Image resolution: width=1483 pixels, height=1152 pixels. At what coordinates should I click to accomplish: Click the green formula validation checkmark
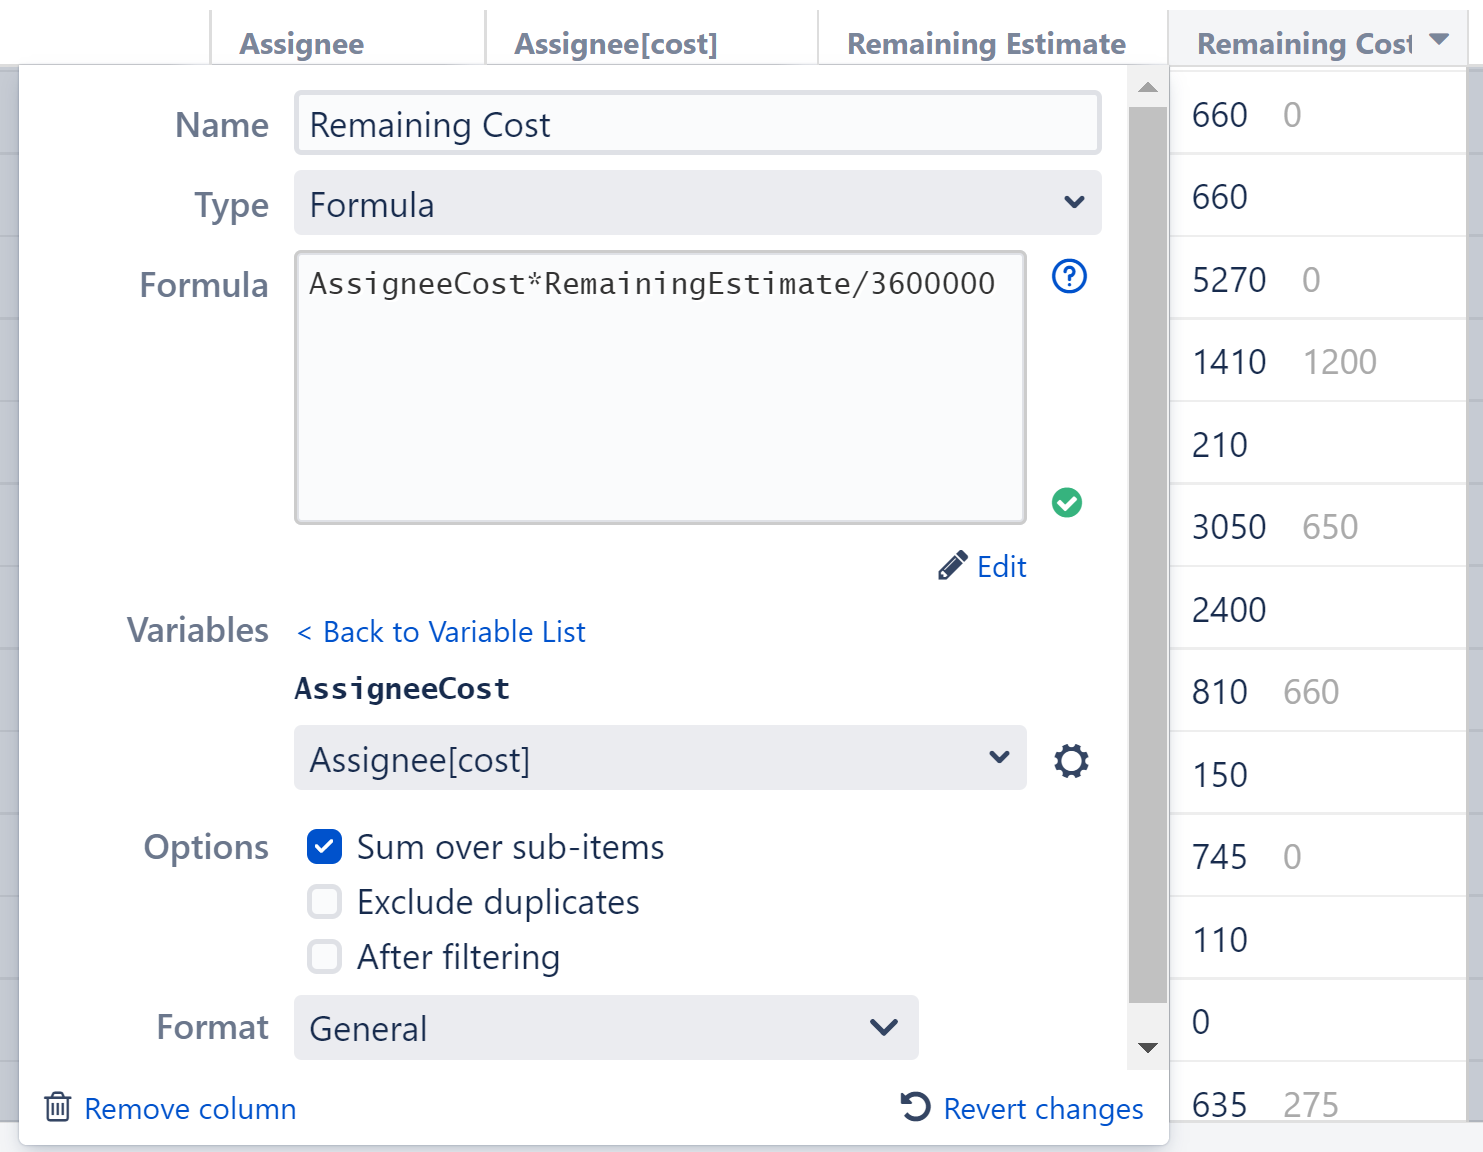1066,504
